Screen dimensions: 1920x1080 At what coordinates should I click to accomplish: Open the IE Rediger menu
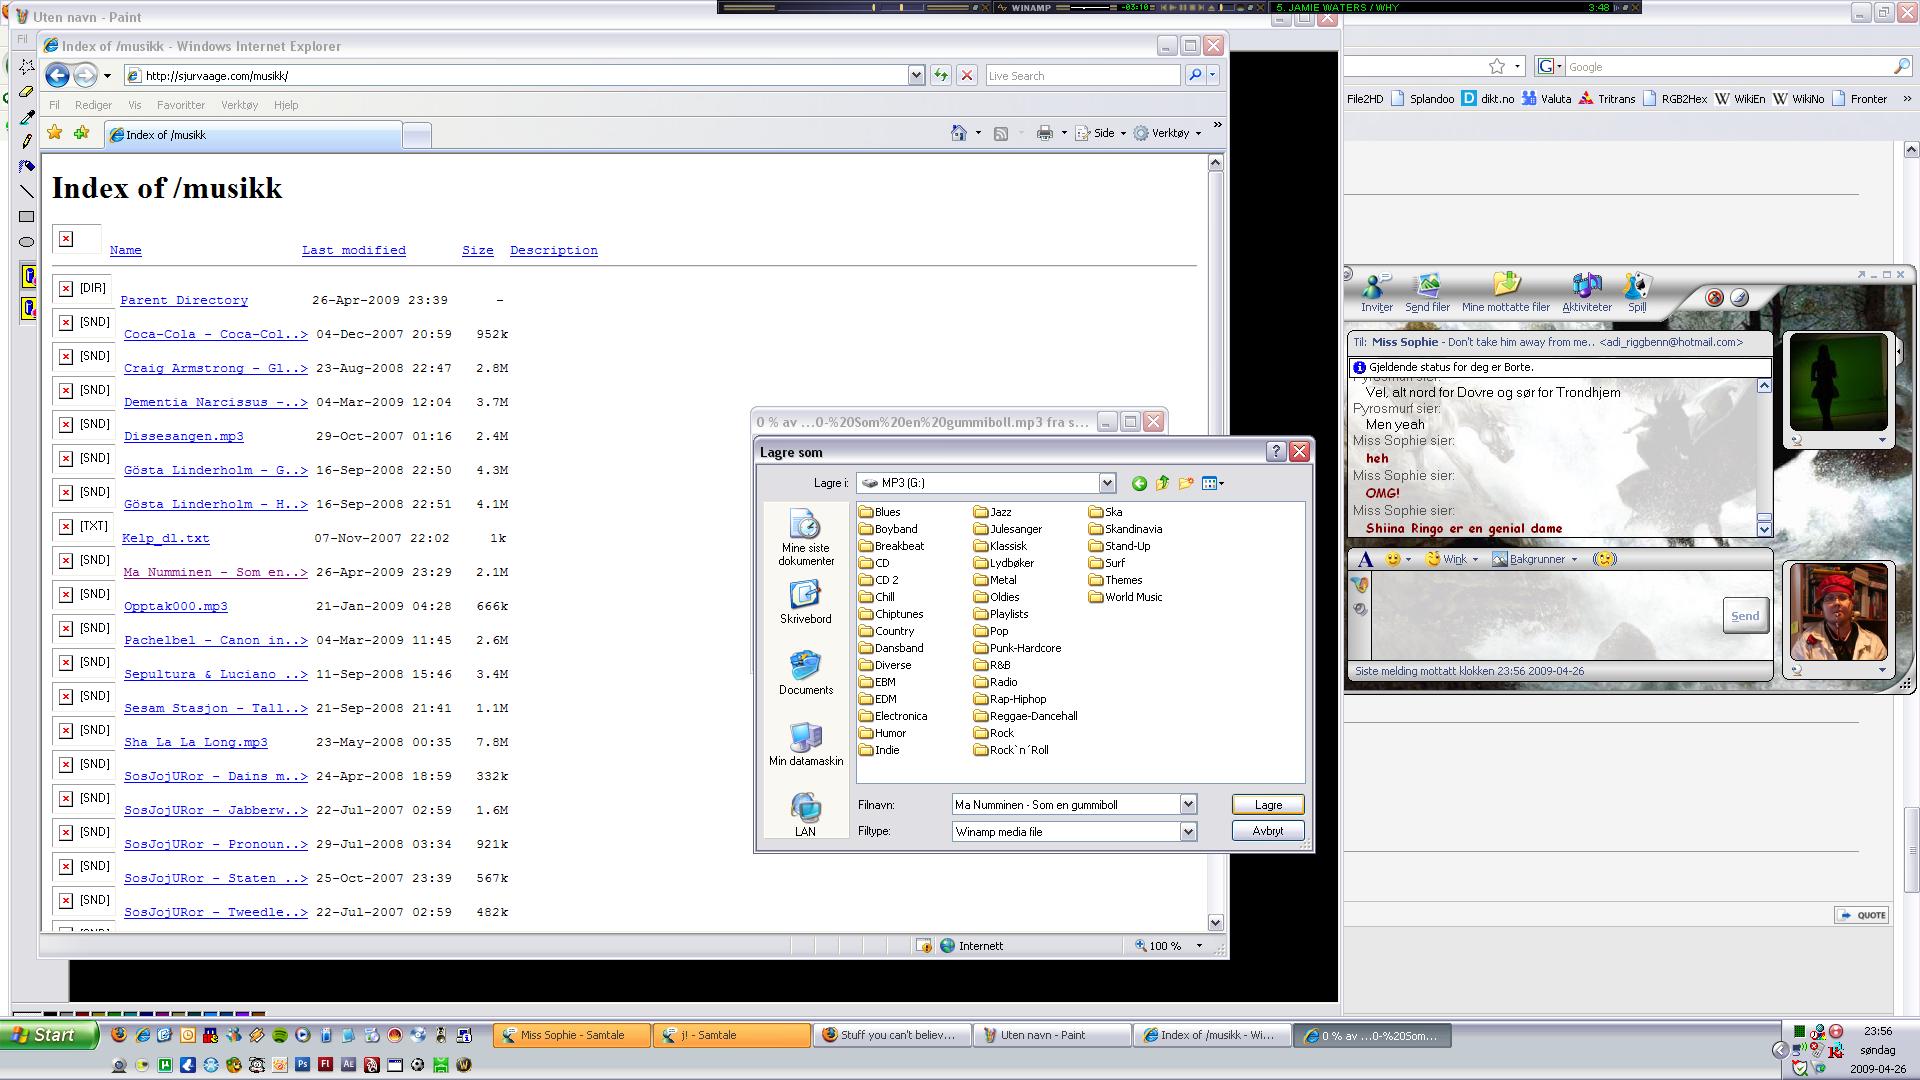[x=93, y=104]
